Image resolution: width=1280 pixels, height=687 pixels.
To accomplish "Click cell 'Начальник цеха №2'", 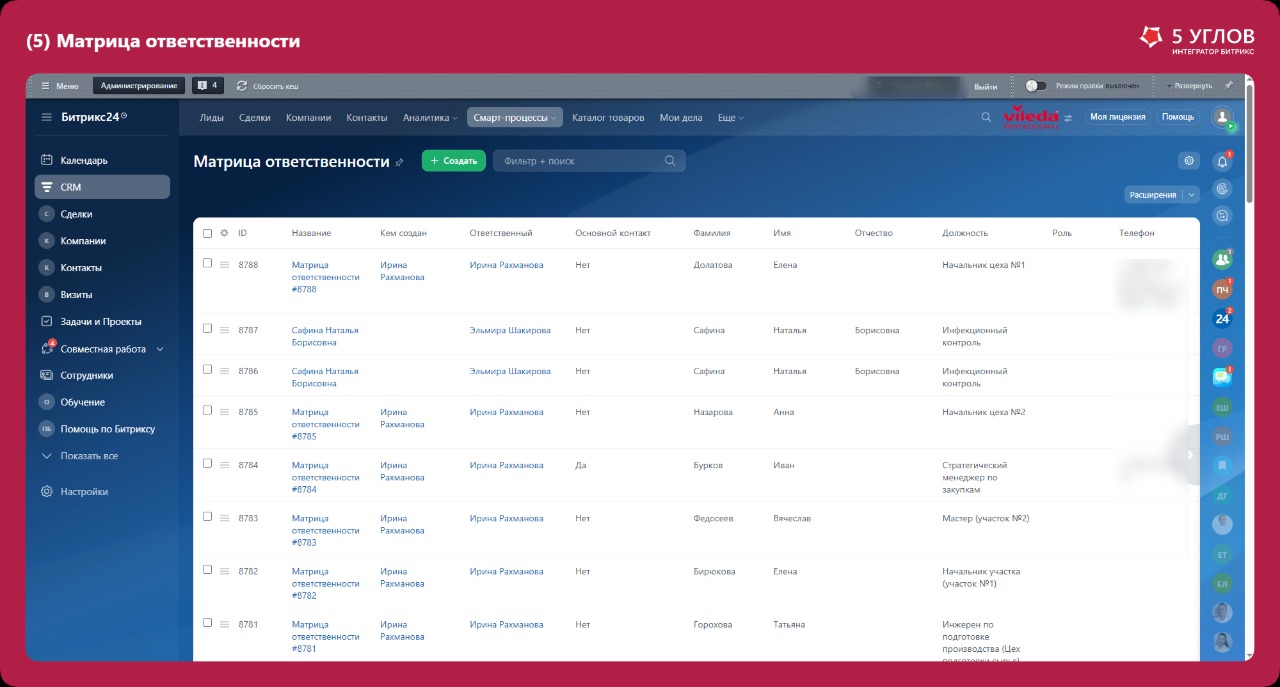I will (984, 412).
